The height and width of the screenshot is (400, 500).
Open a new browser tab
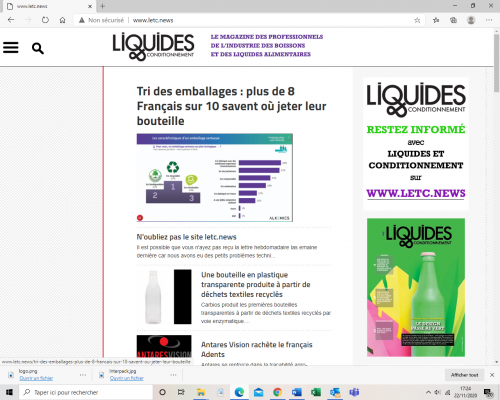[x=102, y=6]
